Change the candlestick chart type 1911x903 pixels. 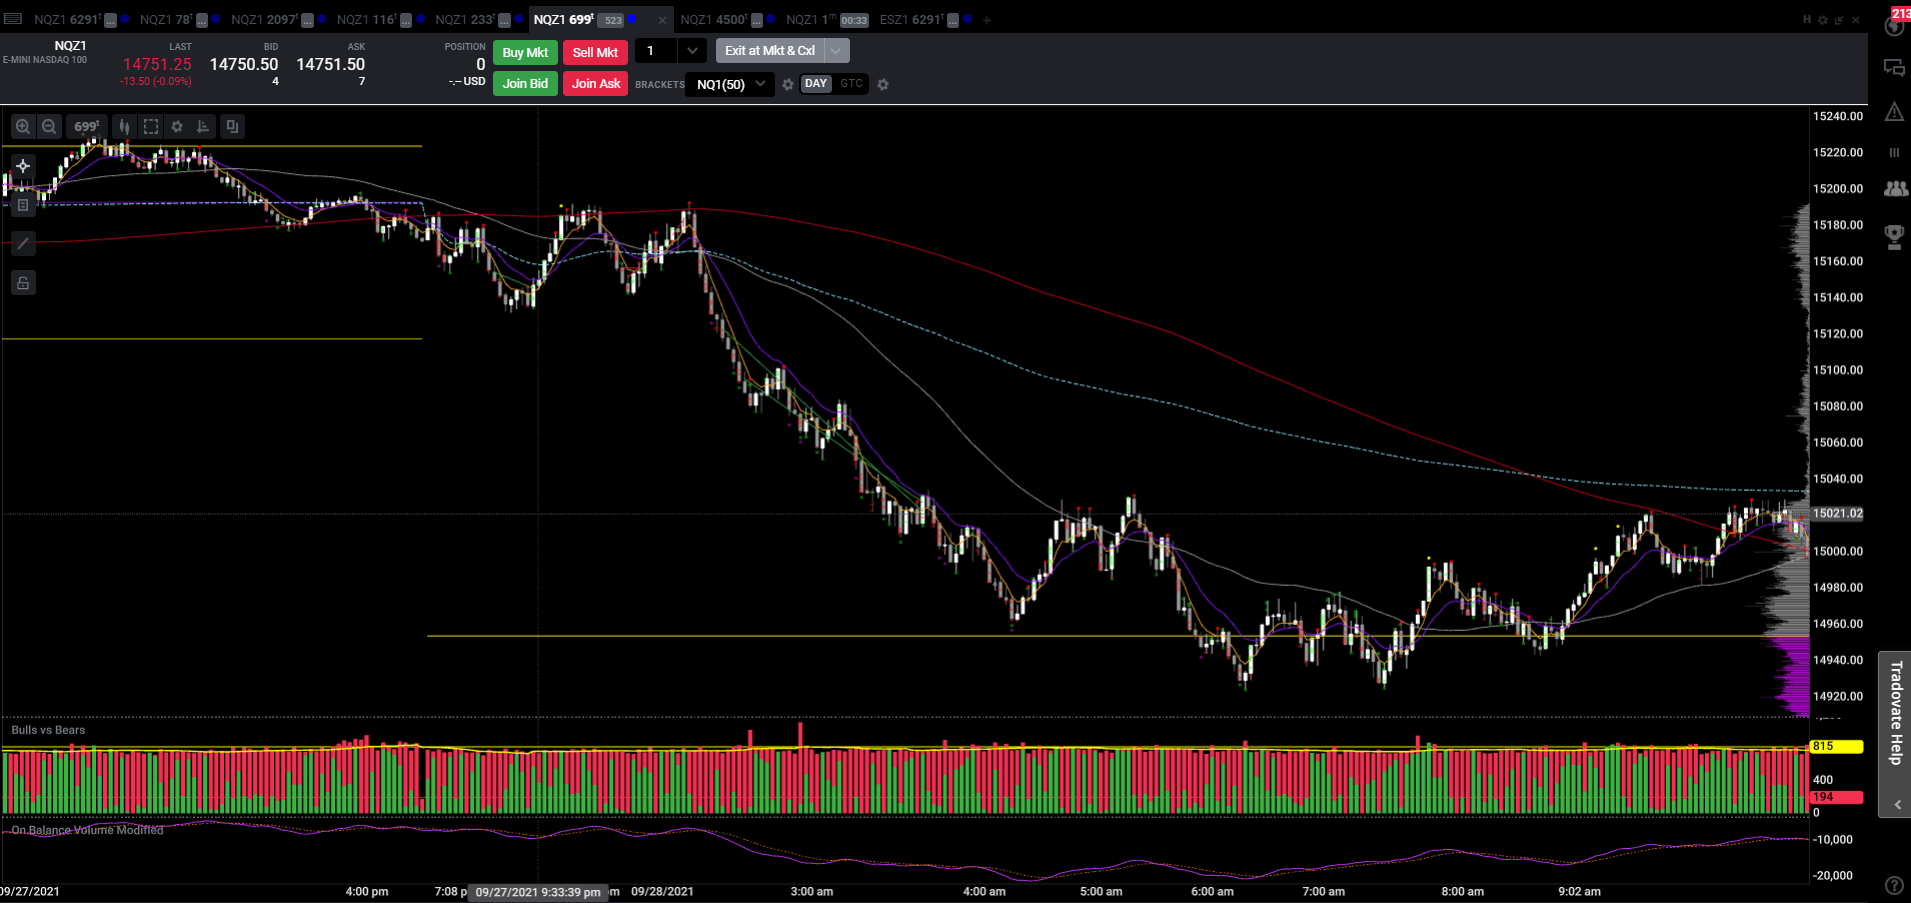click(x=124, y=126)
